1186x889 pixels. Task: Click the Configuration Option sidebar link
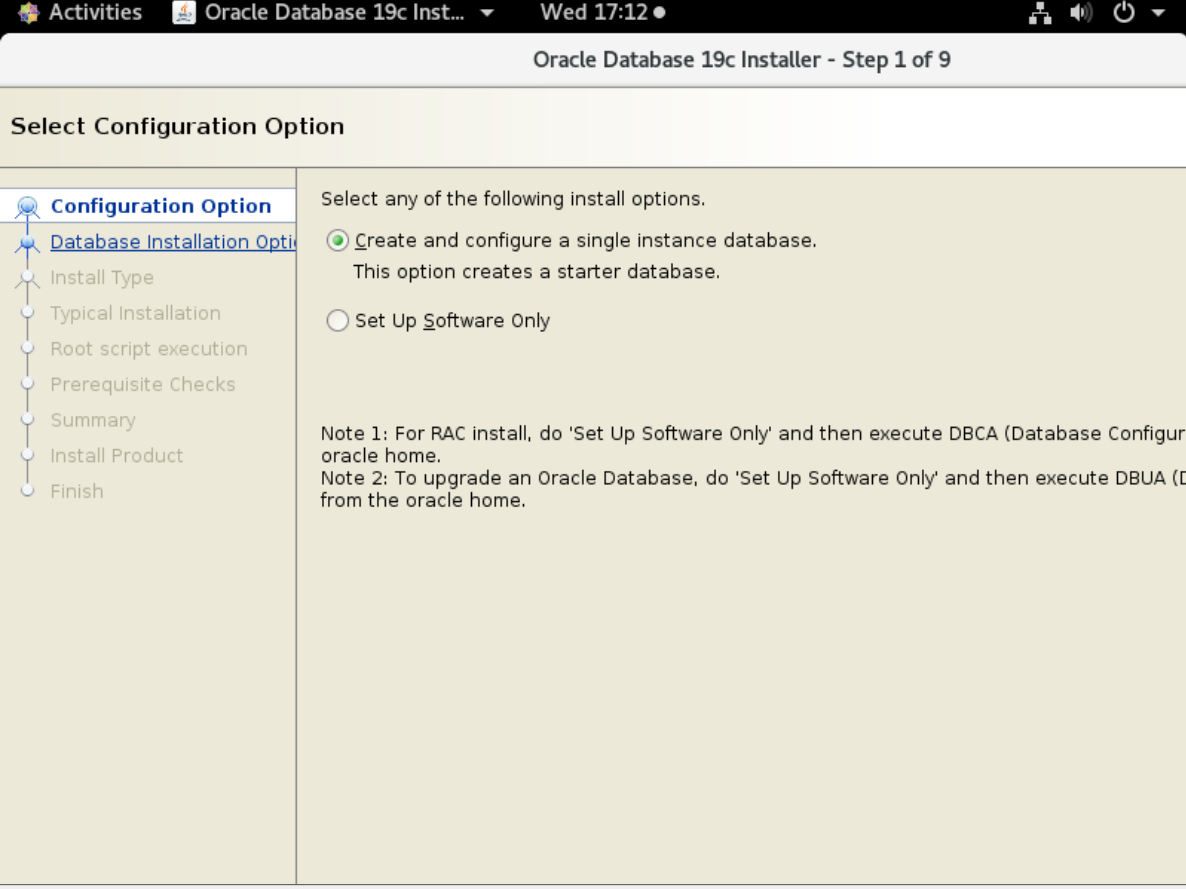point(160,205)
